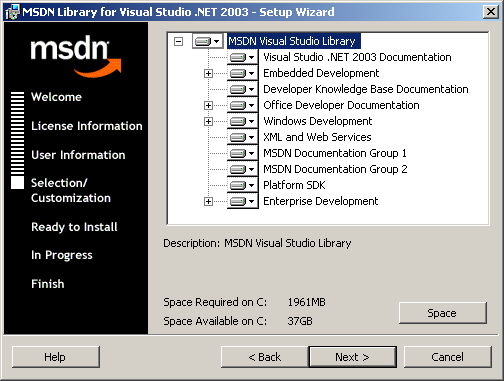
Task: Go back with the < Back button
Action: click(265, 357)
